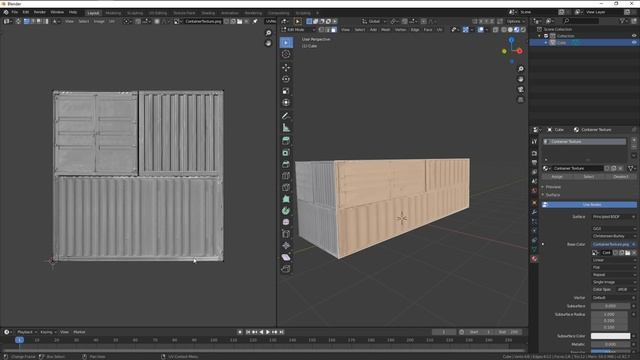Open the Mesh menu in viewport header
This screenshot has height=360, width=640.
pos(385,30)
